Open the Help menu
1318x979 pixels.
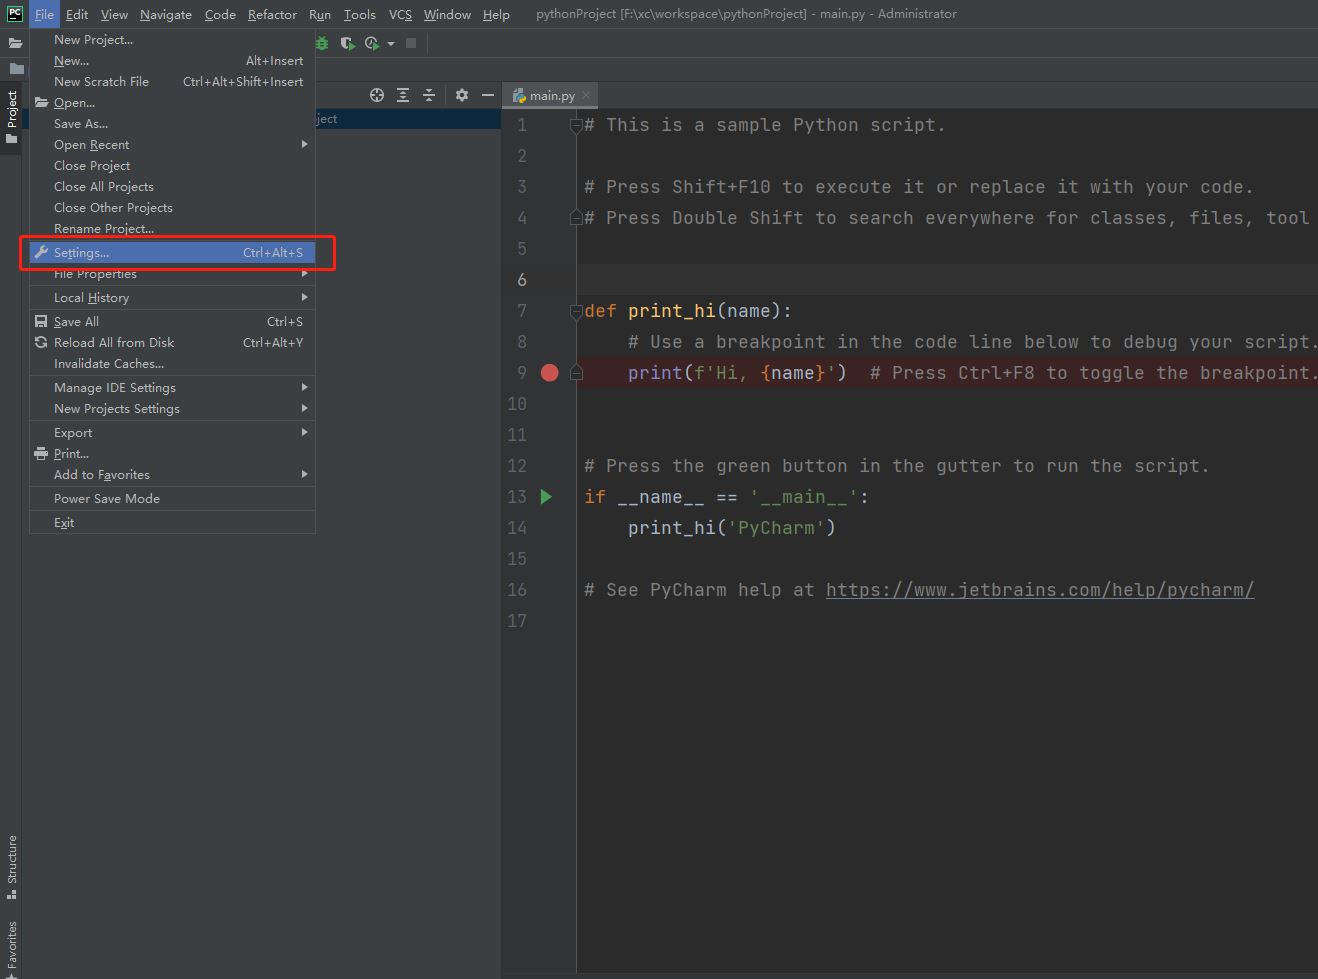[x=496, y=14]
